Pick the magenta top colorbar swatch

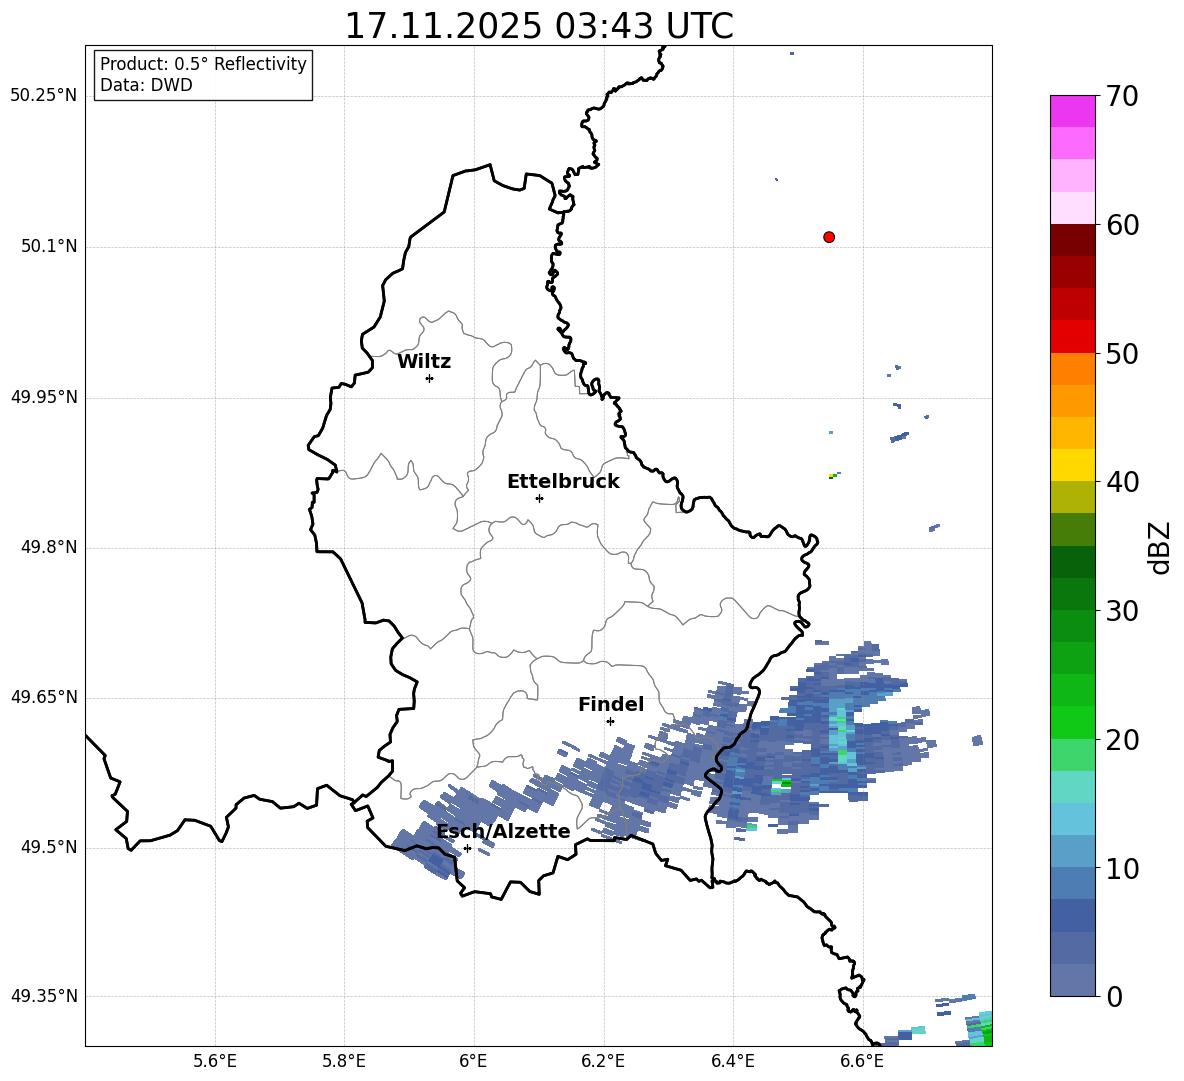[x=1073, y=111]
